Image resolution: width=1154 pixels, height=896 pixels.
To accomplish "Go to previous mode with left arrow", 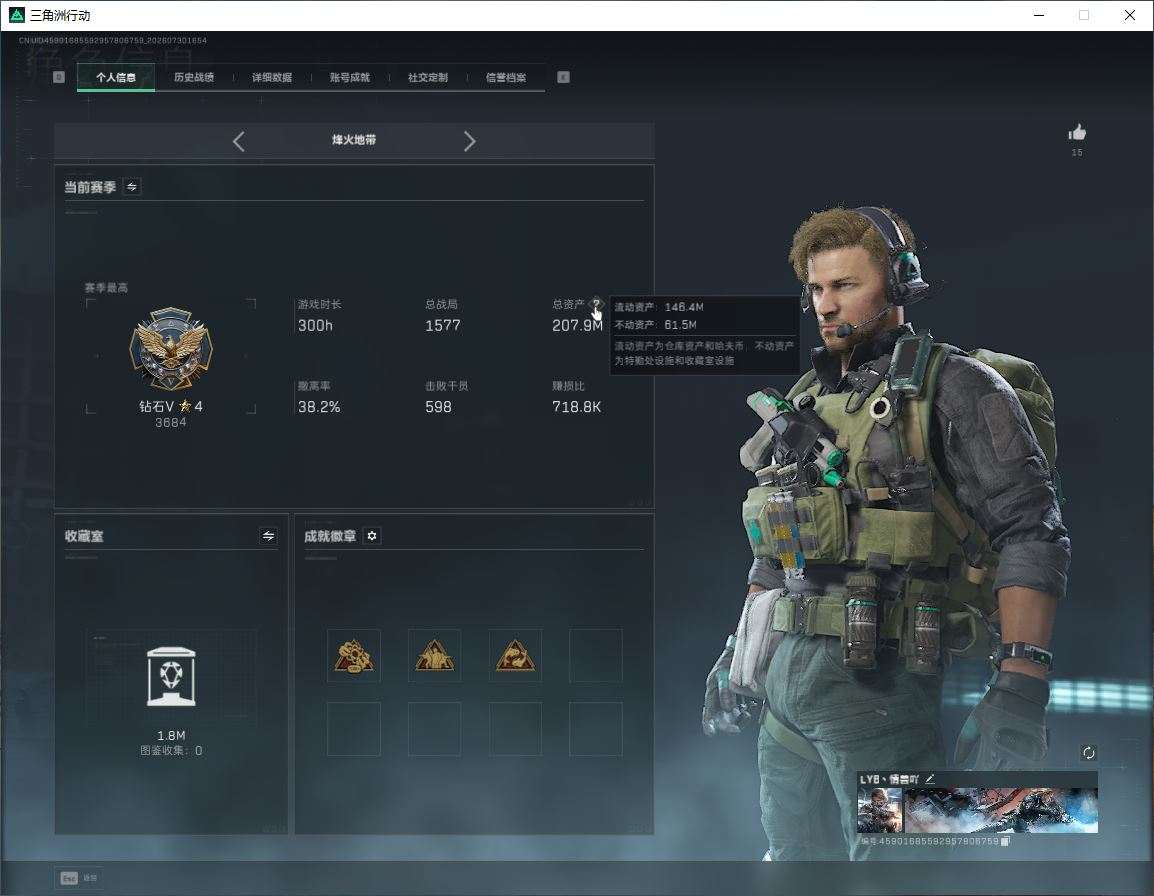I will [x=238, y=141].
